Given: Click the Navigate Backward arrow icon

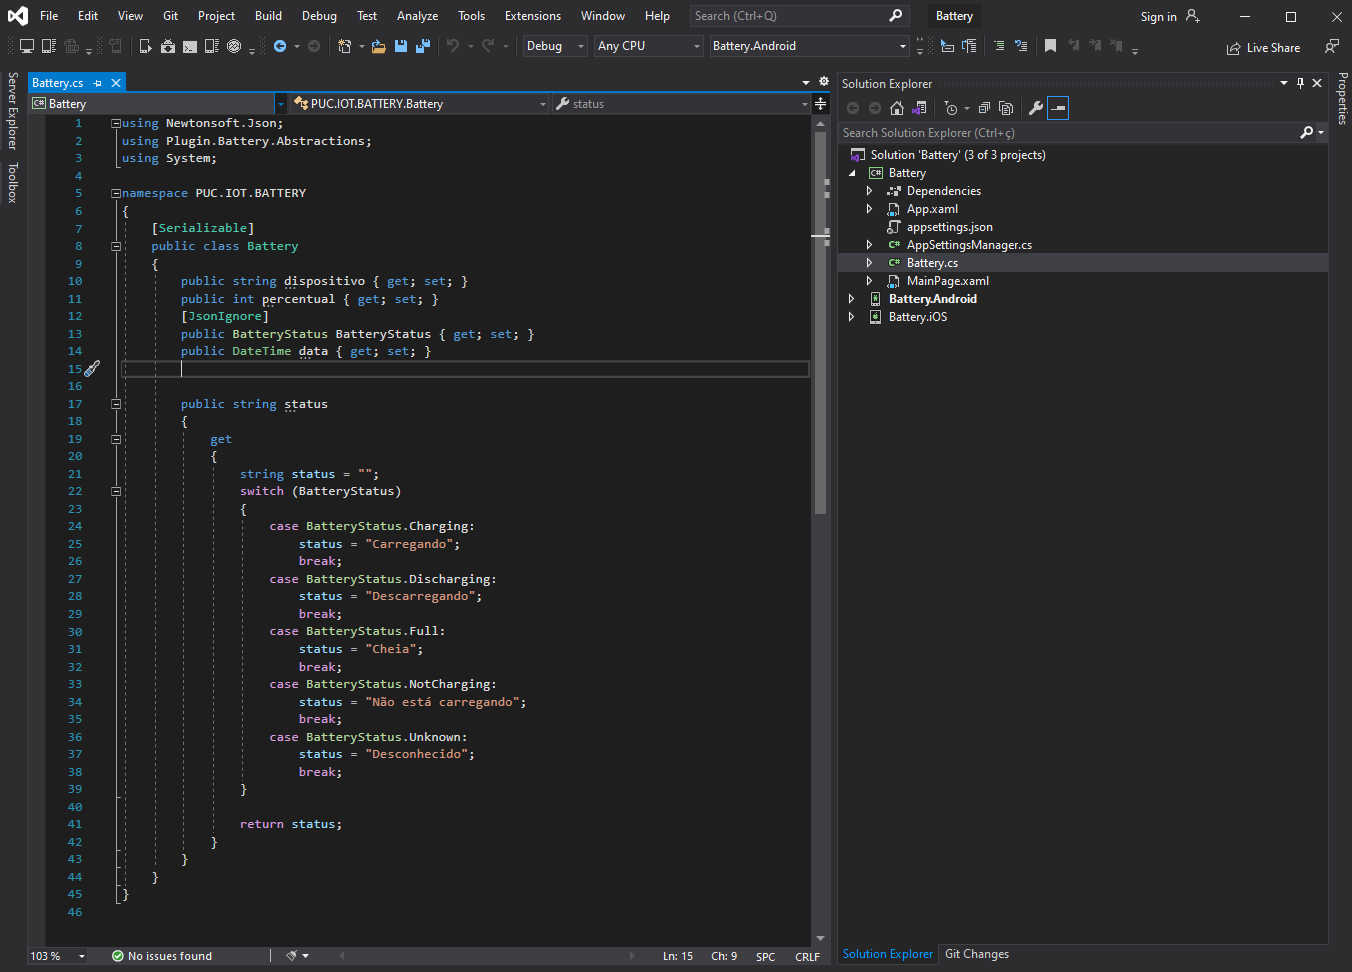Looking at the screenshot, I should (x=280, y=46).
